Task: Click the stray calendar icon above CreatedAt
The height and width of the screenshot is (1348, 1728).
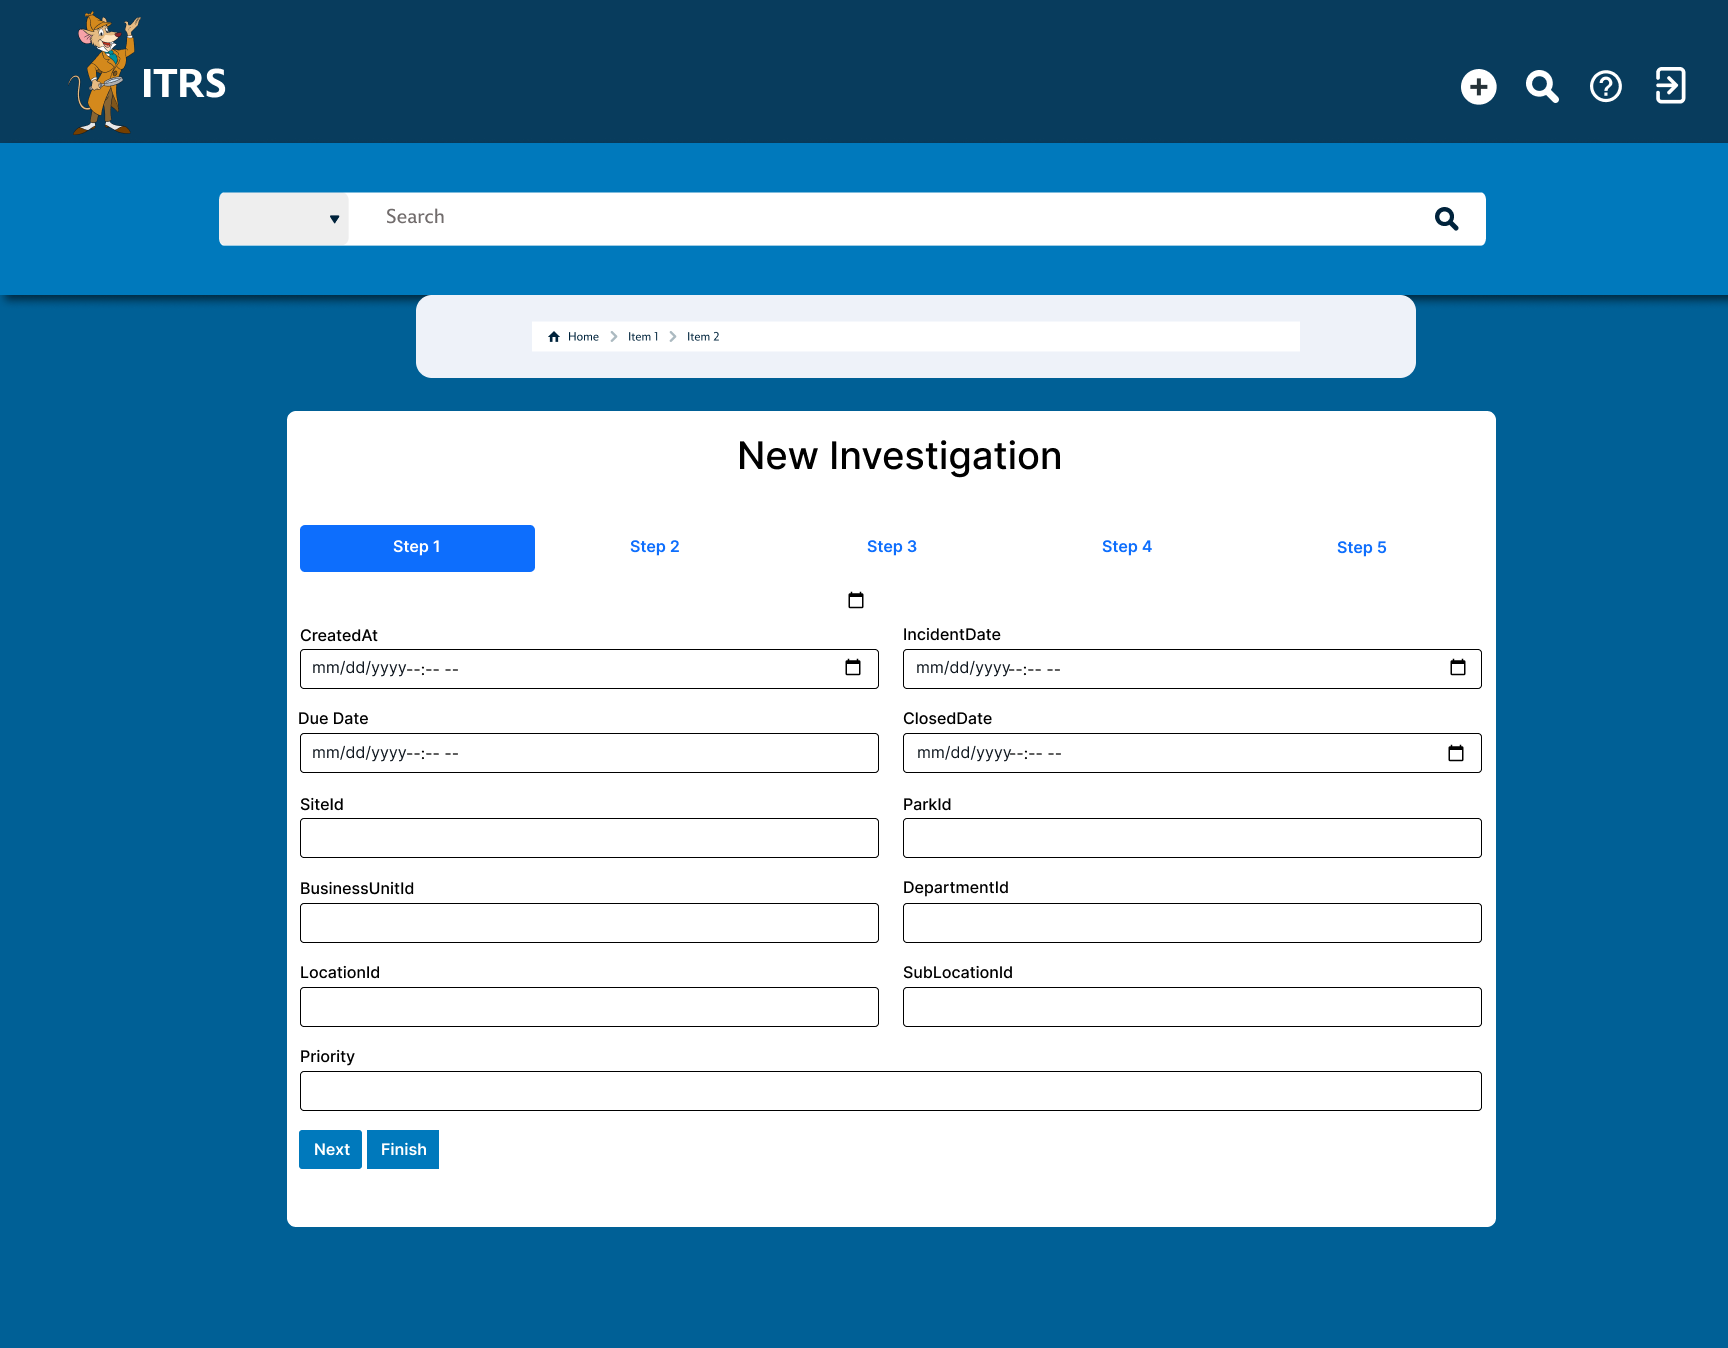Action: point(856,600)
